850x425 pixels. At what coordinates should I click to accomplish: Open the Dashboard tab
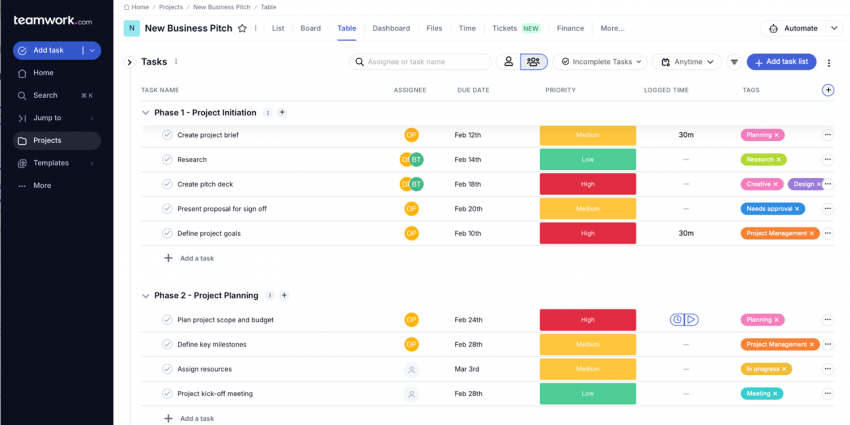(391, 28)
